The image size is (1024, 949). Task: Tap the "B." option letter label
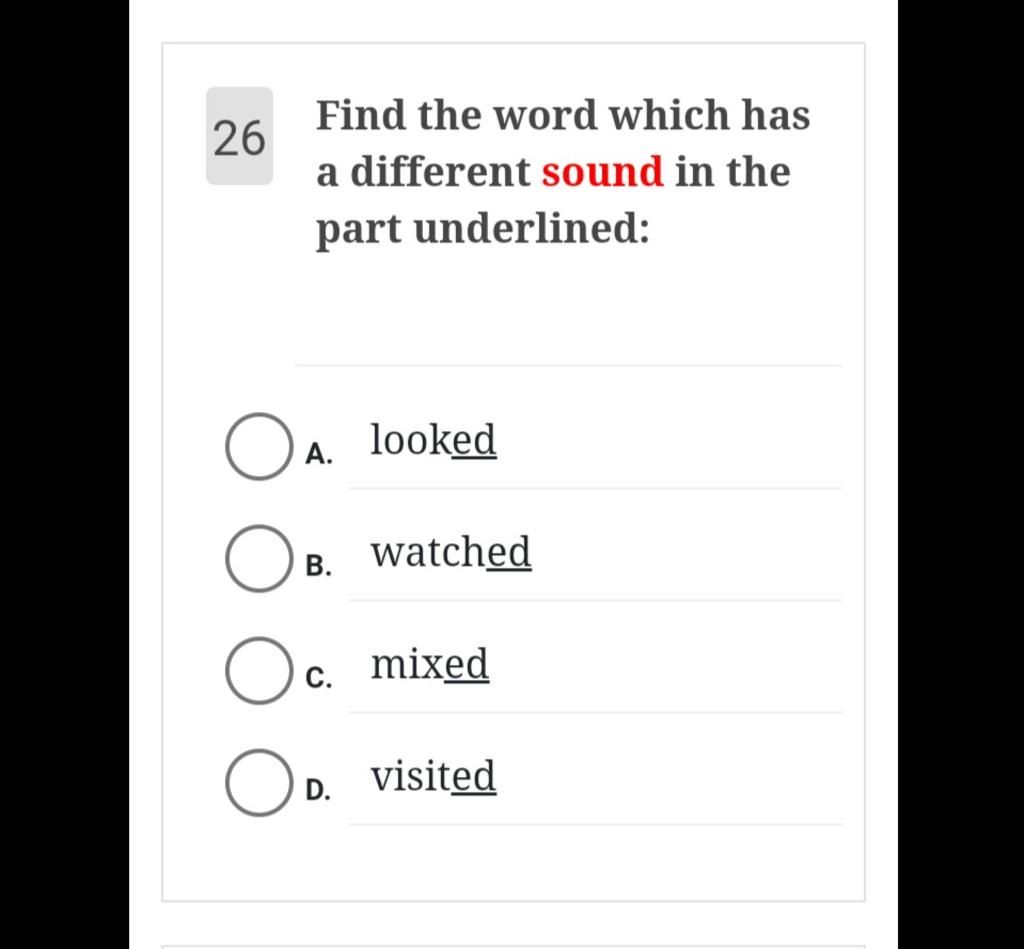click(319, 566)
